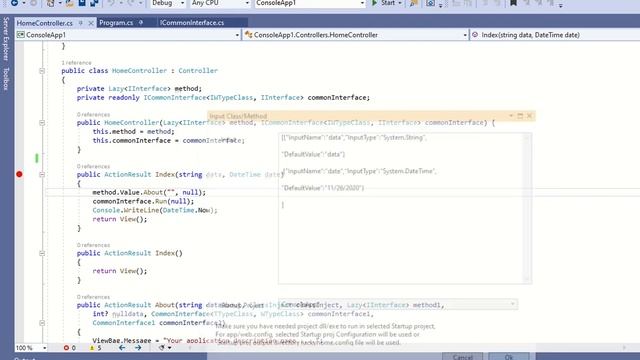640x360 pixels.
Task: Click the bookmark toolbar icon
Action: tap(513, 3)
